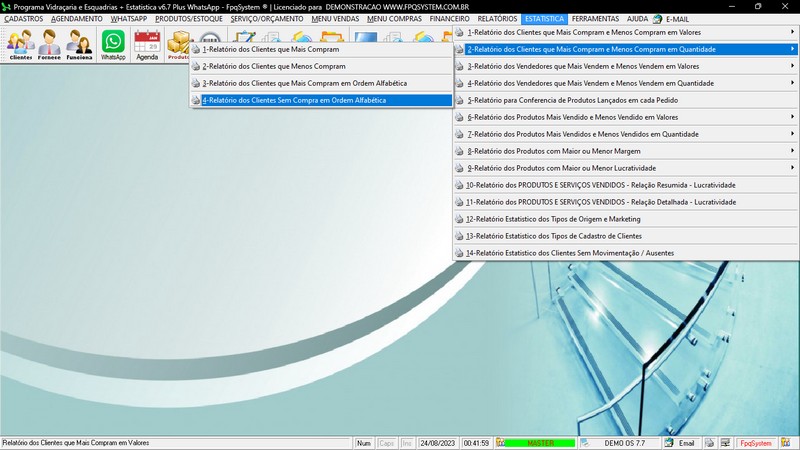Open the FINANCEIRO menu

point(449,19)
